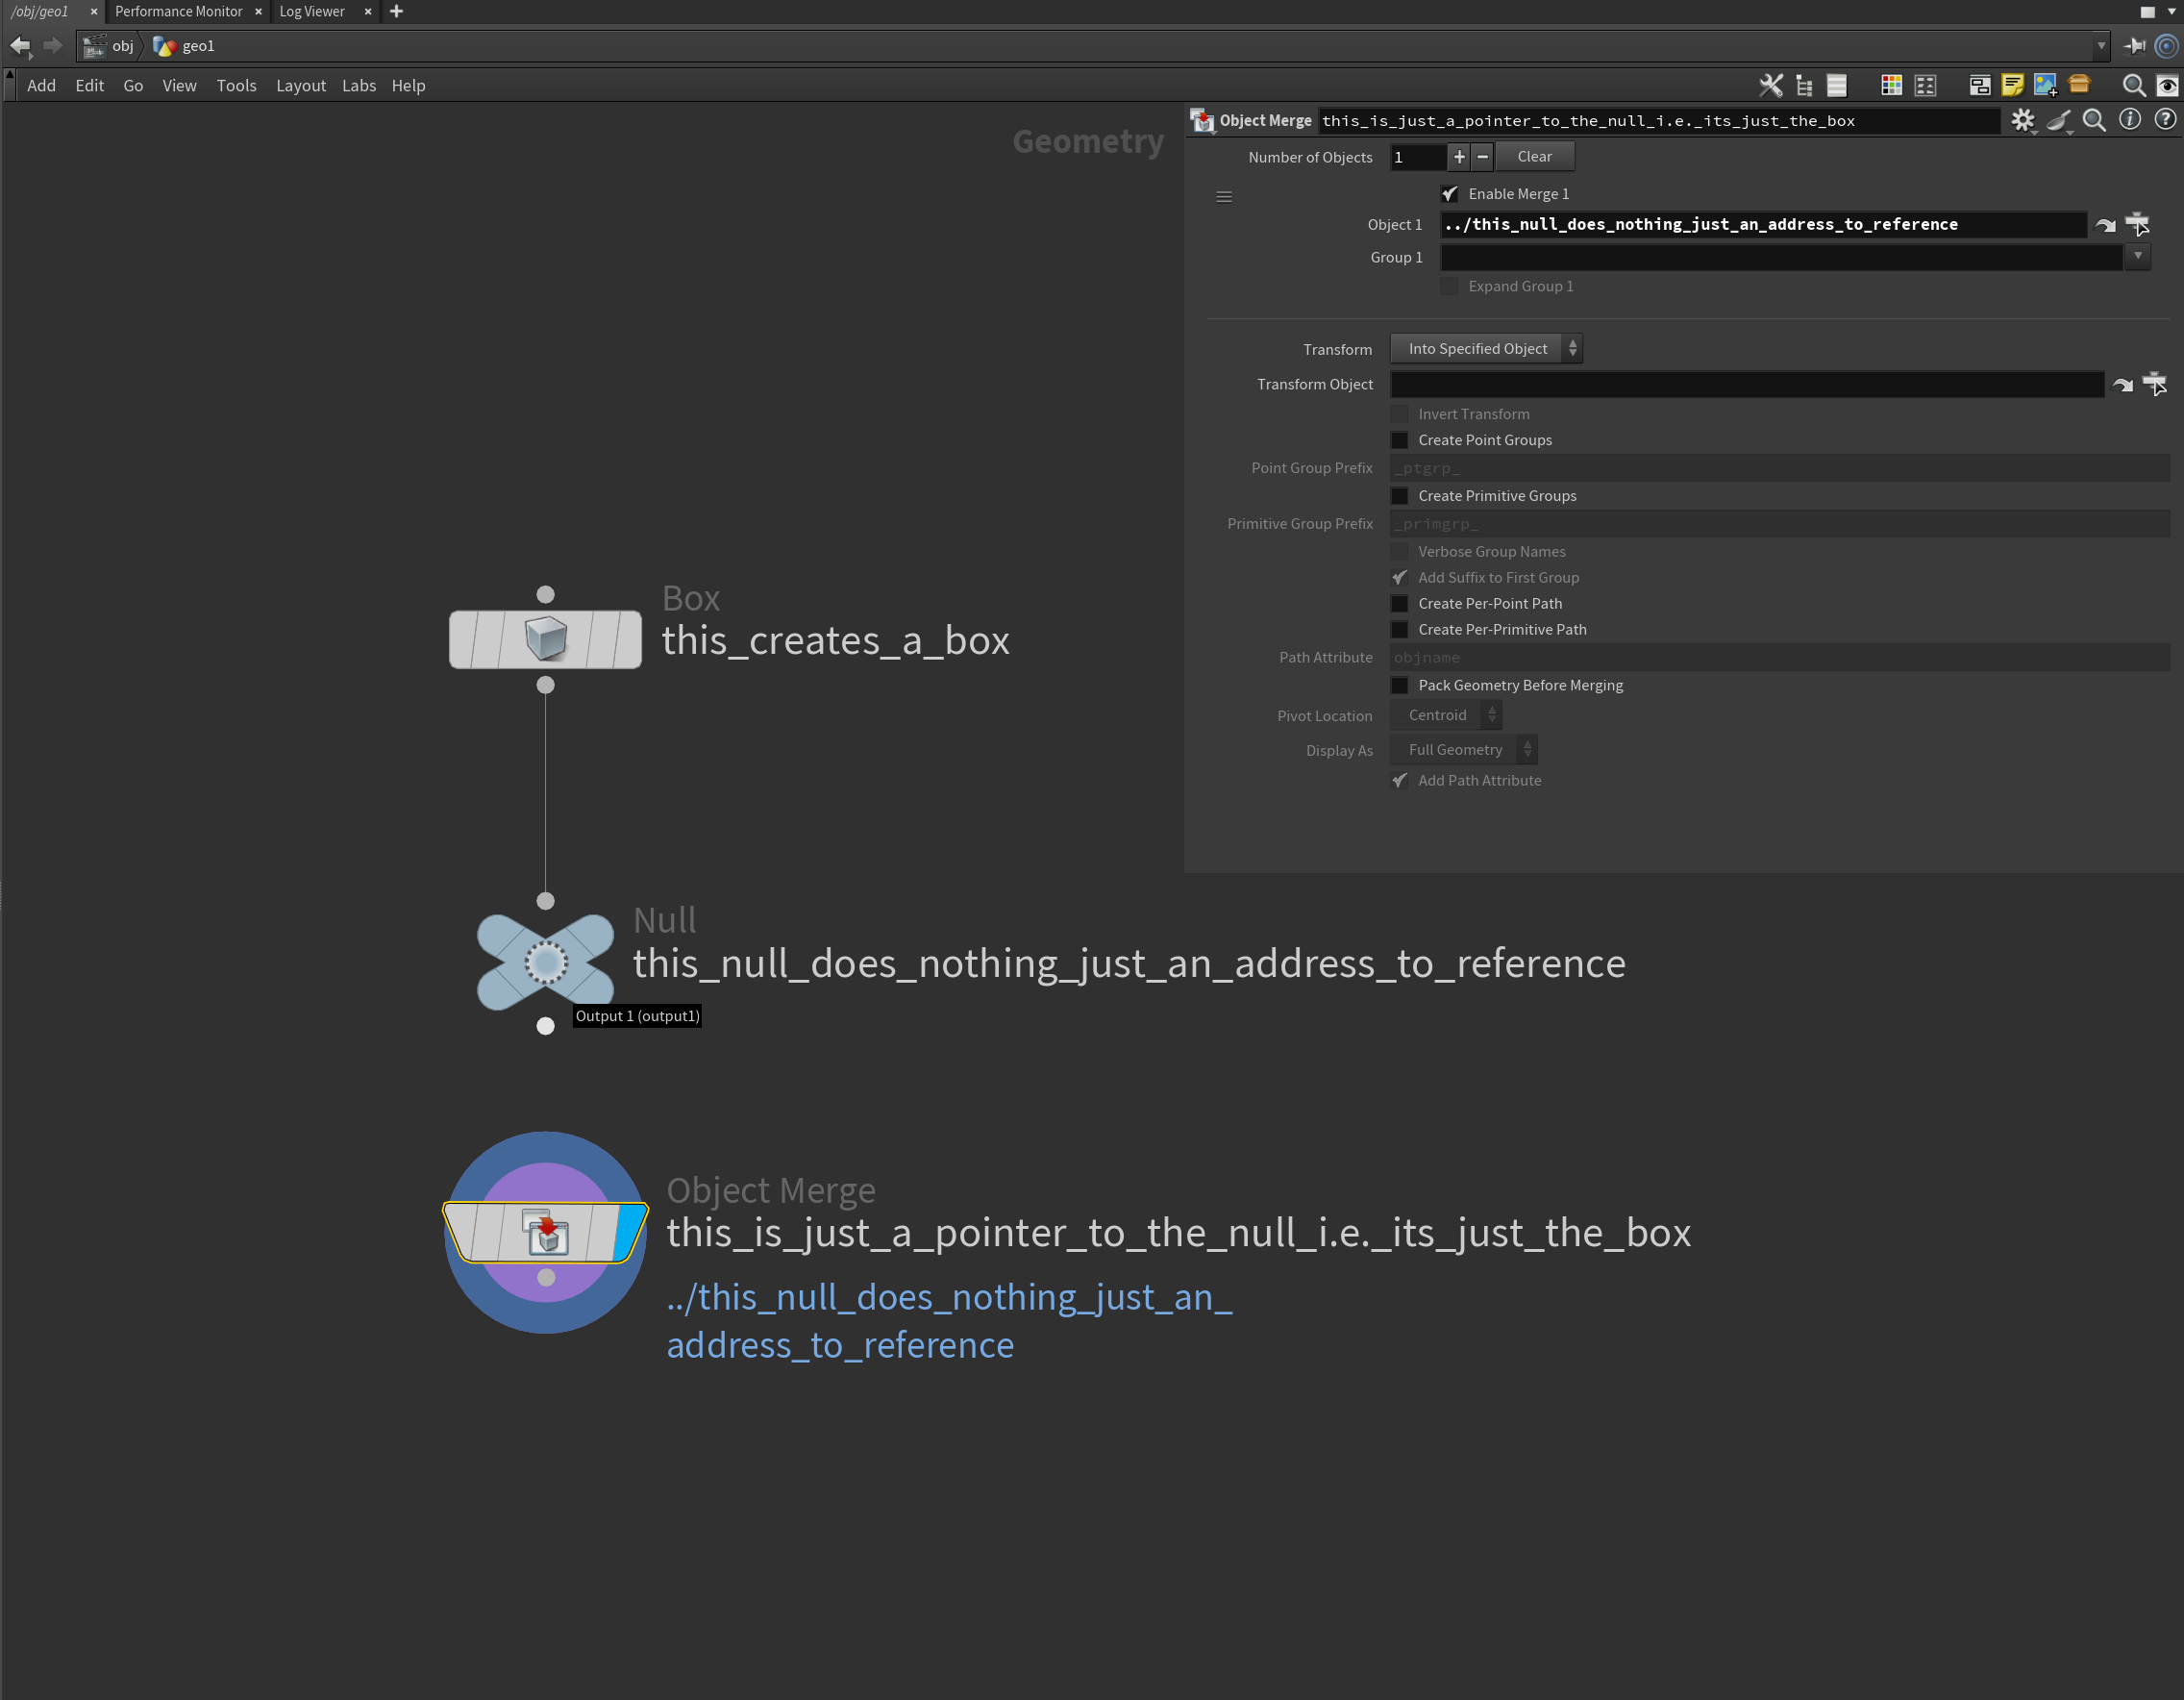Switch to Performance Monitor tab
Viewport: 2184px width, 1700px height.
coord(178,11)
